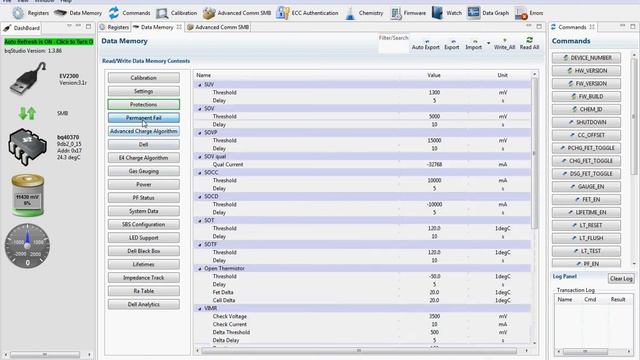The width and height of the screenshot is (640, 360).
Task: Click the Export icon
Action: pyautogui.click(x=453, y=41)
